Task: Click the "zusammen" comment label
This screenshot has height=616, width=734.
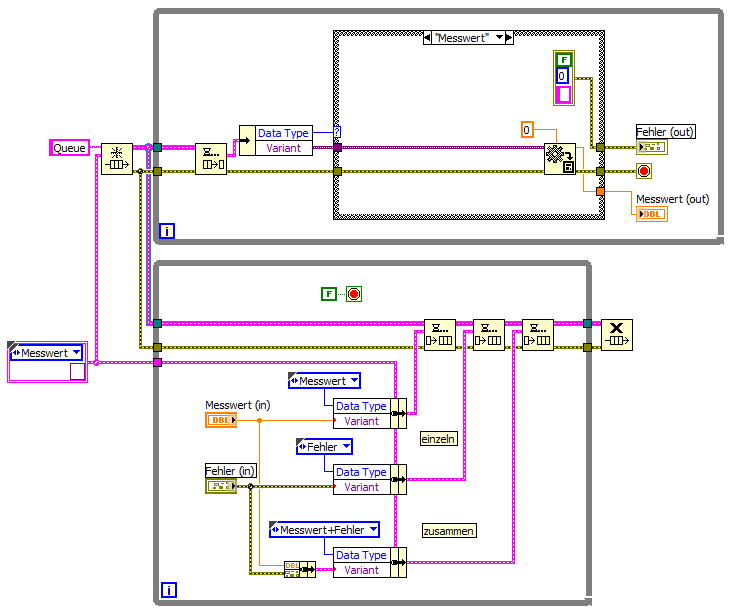Action: 449,531
